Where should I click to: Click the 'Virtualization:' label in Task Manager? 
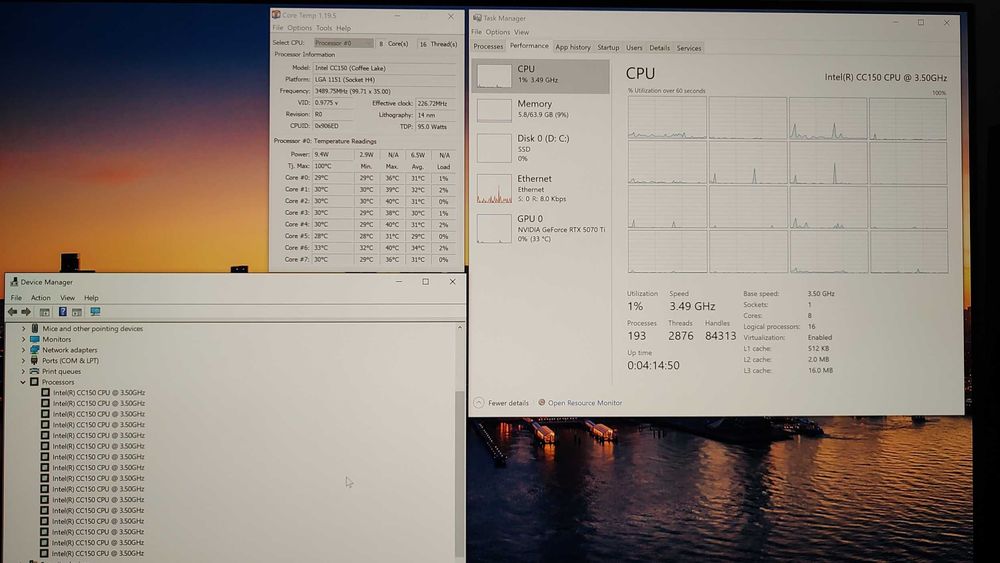pos(764,337)
